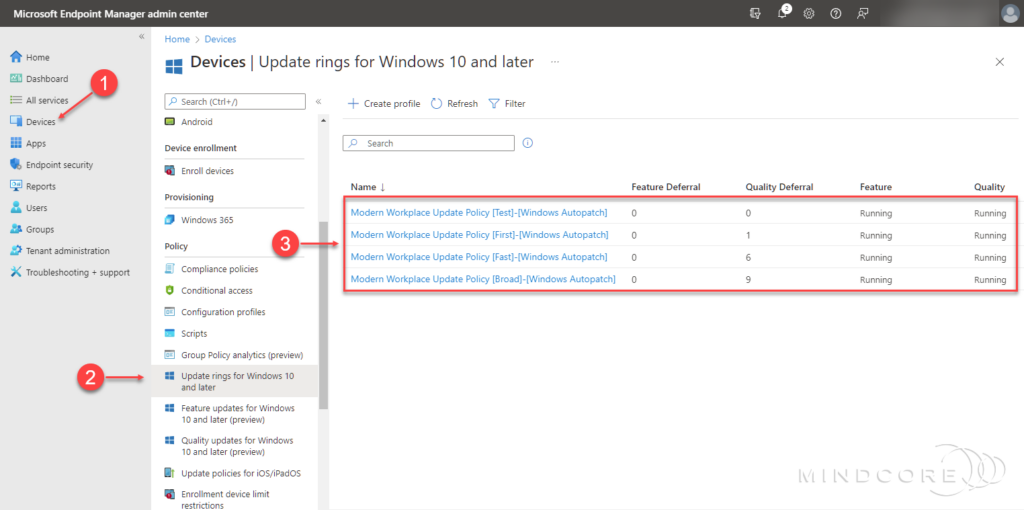Open the Modern Workplace Update Policy [First] profile
This screenshot has height=510, width=1024.
479,234
